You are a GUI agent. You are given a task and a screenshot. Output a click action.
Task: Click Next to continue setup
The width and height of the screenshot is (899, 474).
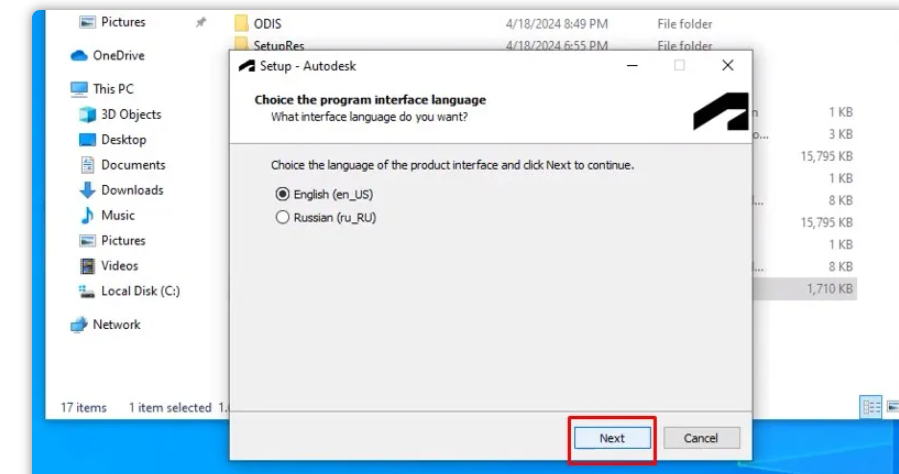612,438
